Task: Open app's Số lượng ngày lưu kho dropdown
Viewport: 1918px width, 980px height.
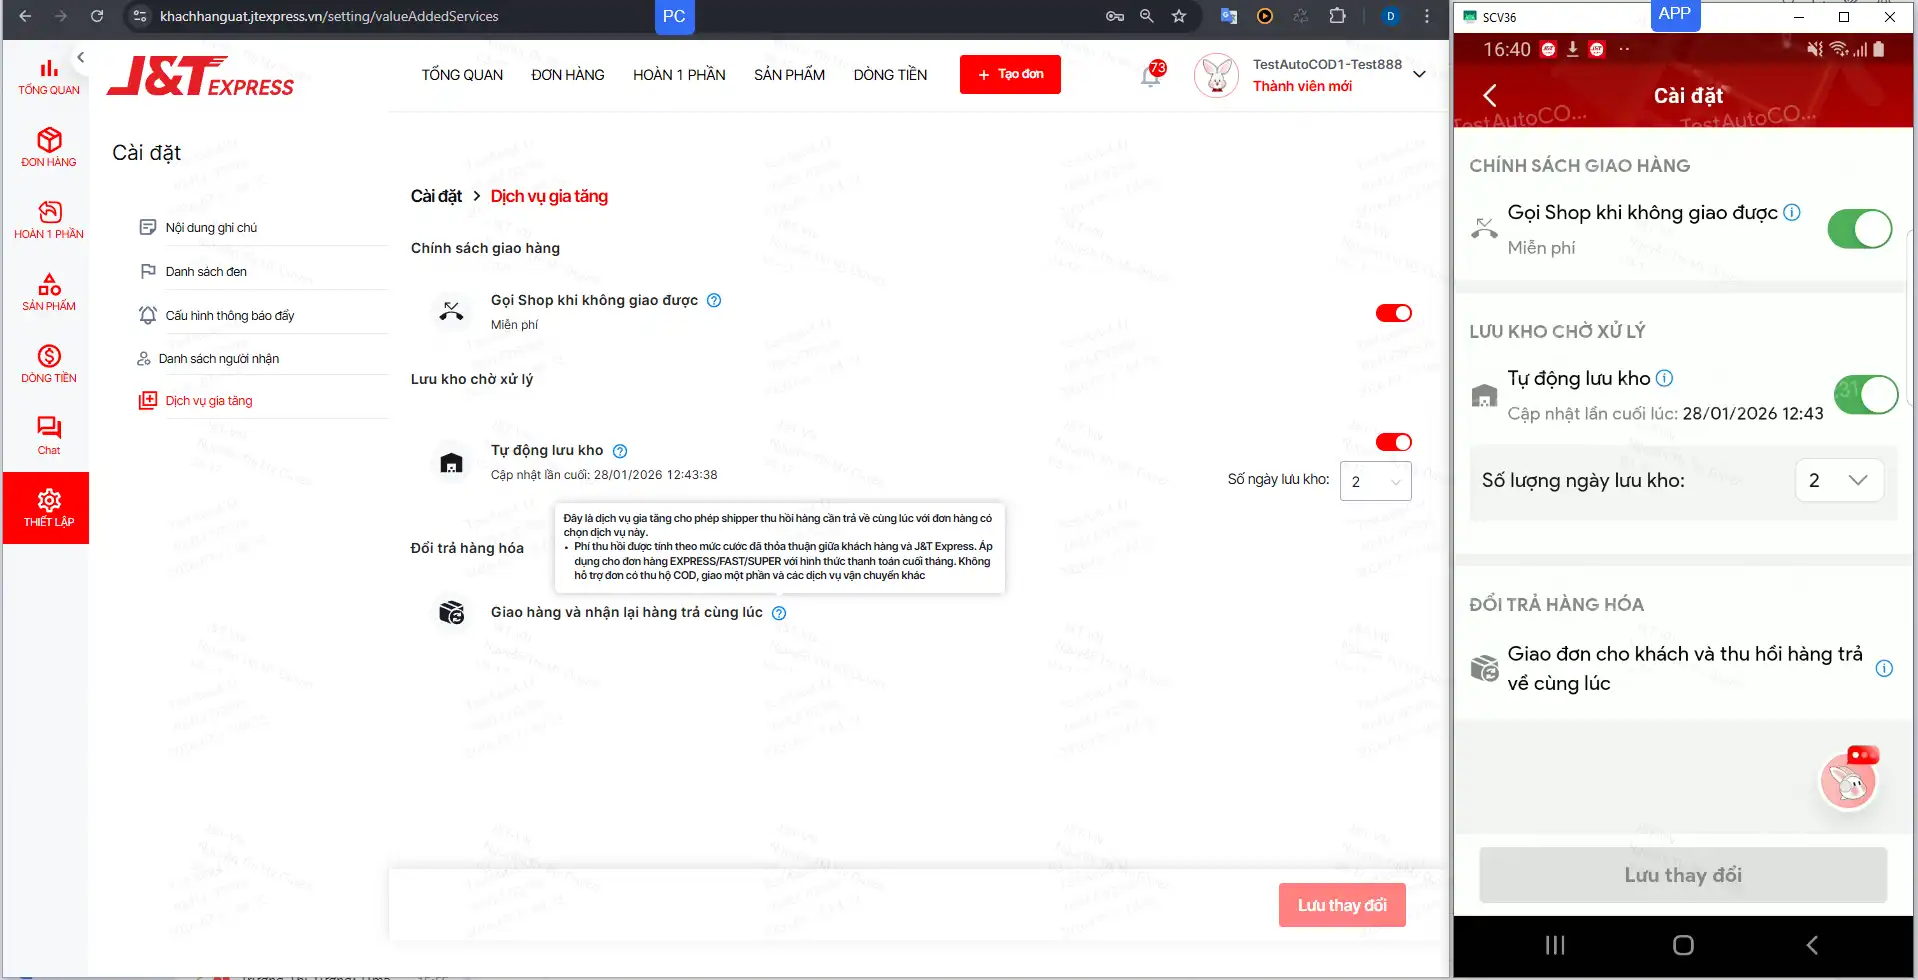Action: [x=1839, y=480]
